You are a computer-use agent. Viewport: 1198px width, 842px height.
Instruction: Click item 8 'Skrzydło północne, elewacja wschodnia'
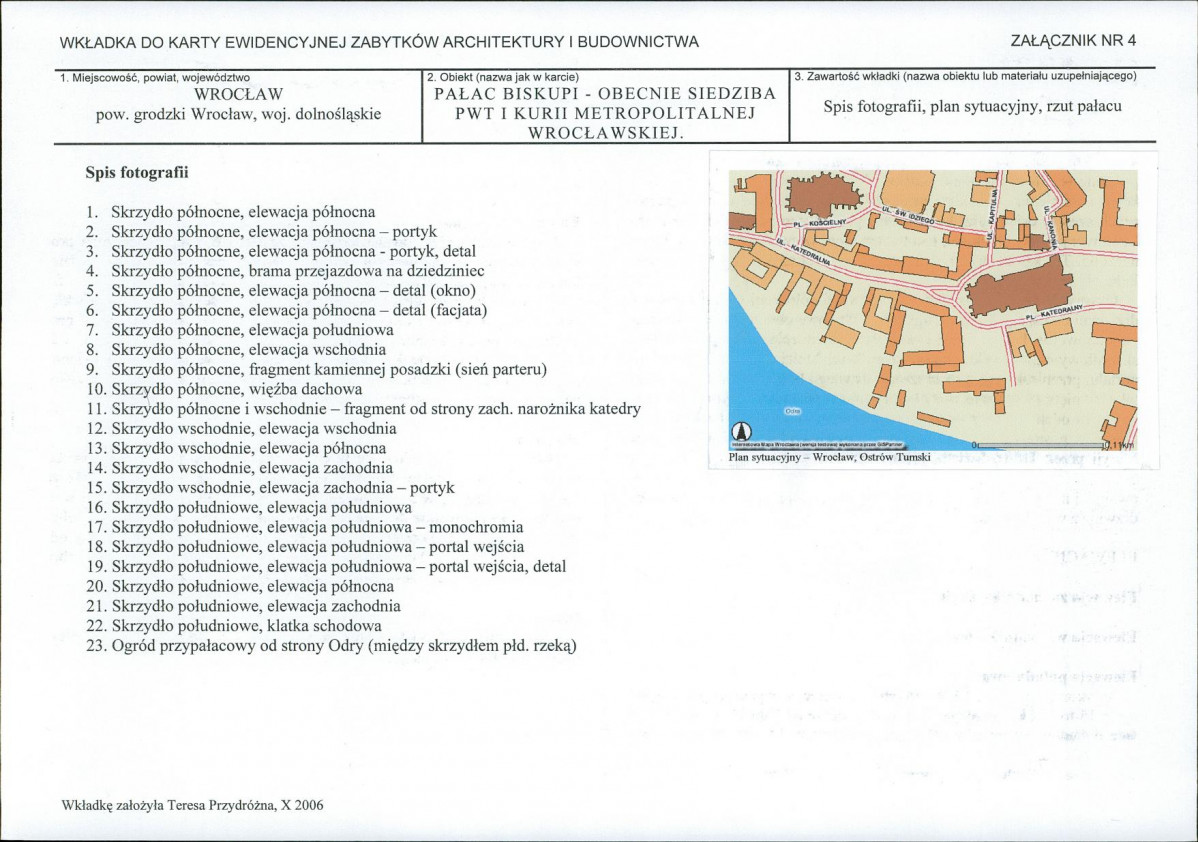coord(248,350)
